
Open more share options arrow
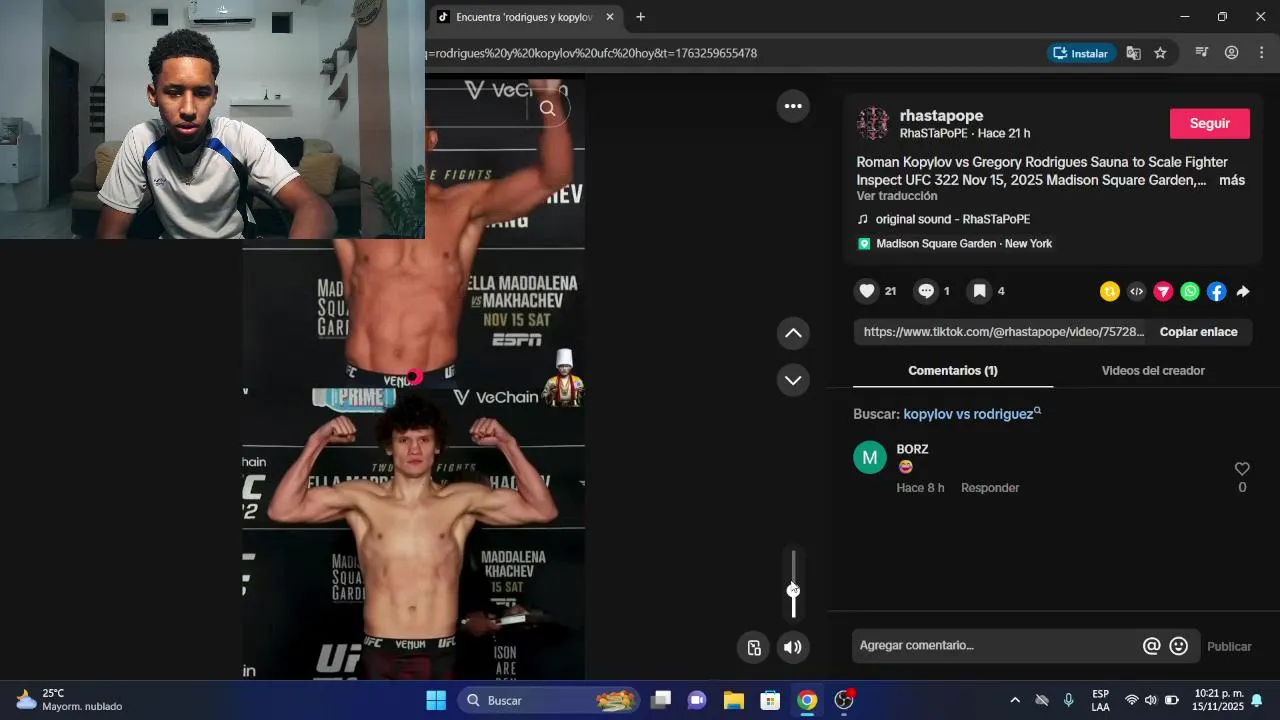(1243, 292)
